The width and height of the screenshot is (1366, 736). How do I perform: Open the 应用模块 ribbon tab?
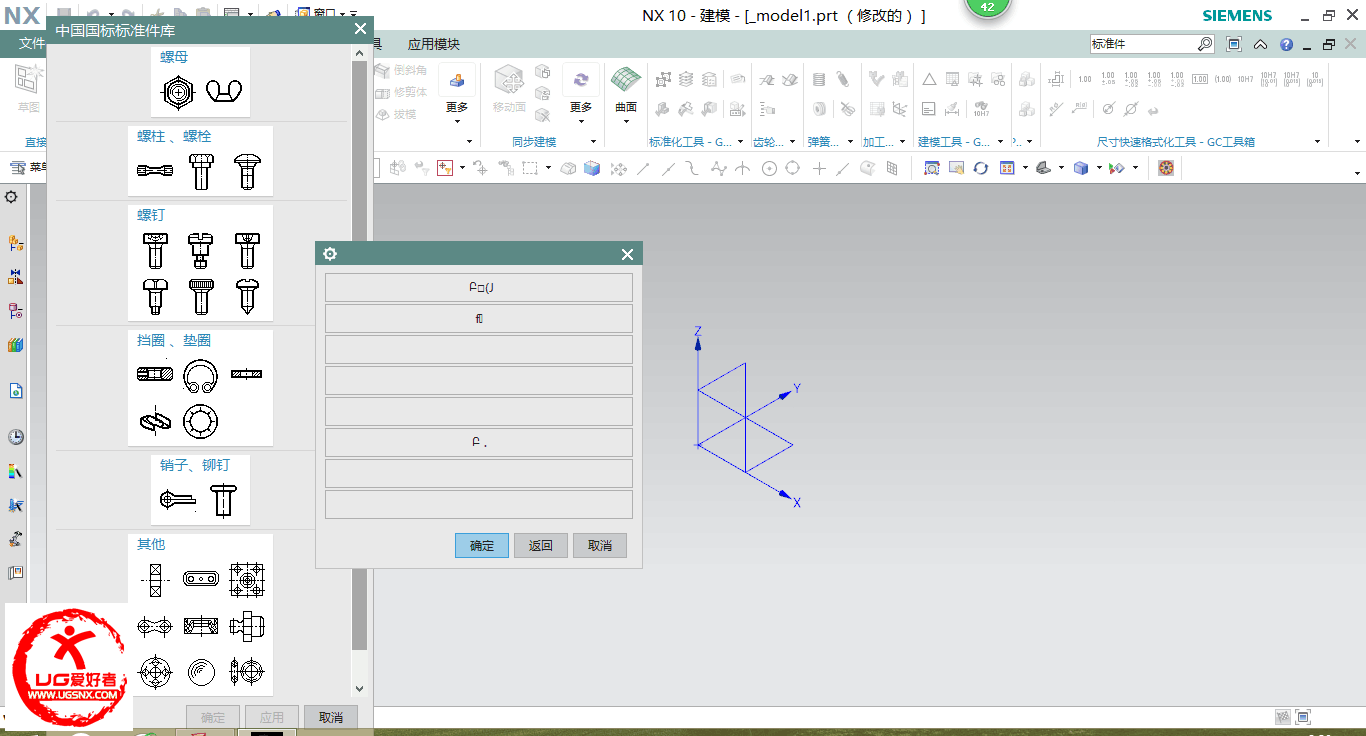[x=434, y=44]
